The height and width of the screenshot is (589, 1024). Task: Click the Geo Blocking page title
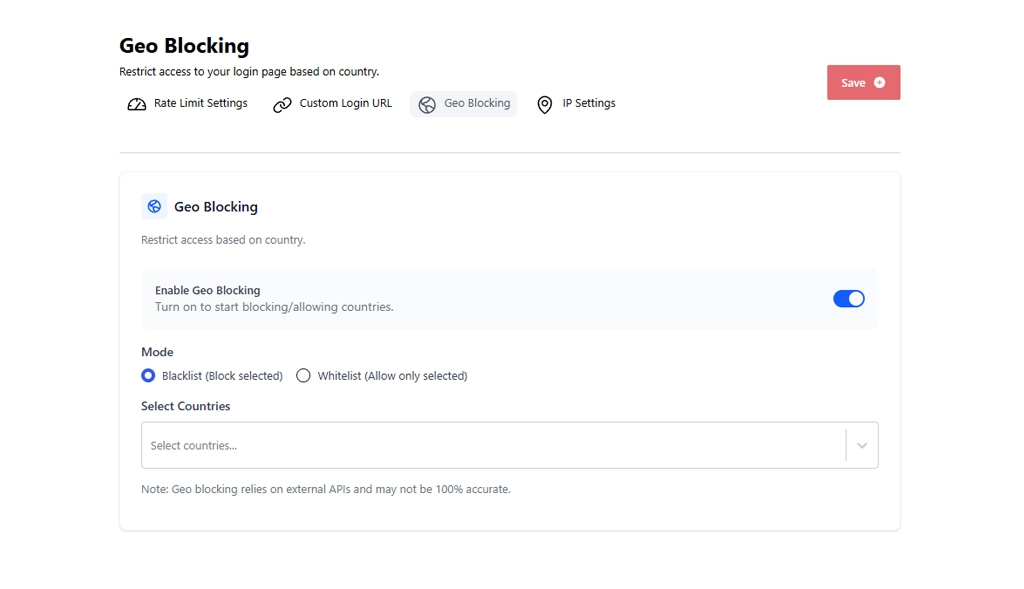tap(184, 46)
